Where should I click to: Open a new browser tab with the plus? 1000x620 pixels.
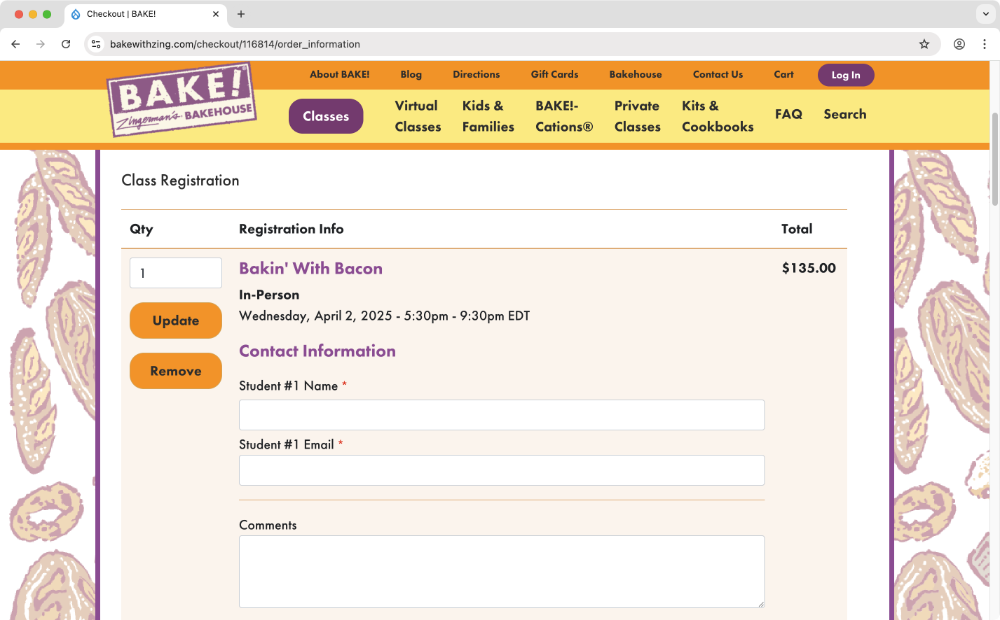click(x=241, y=14)
